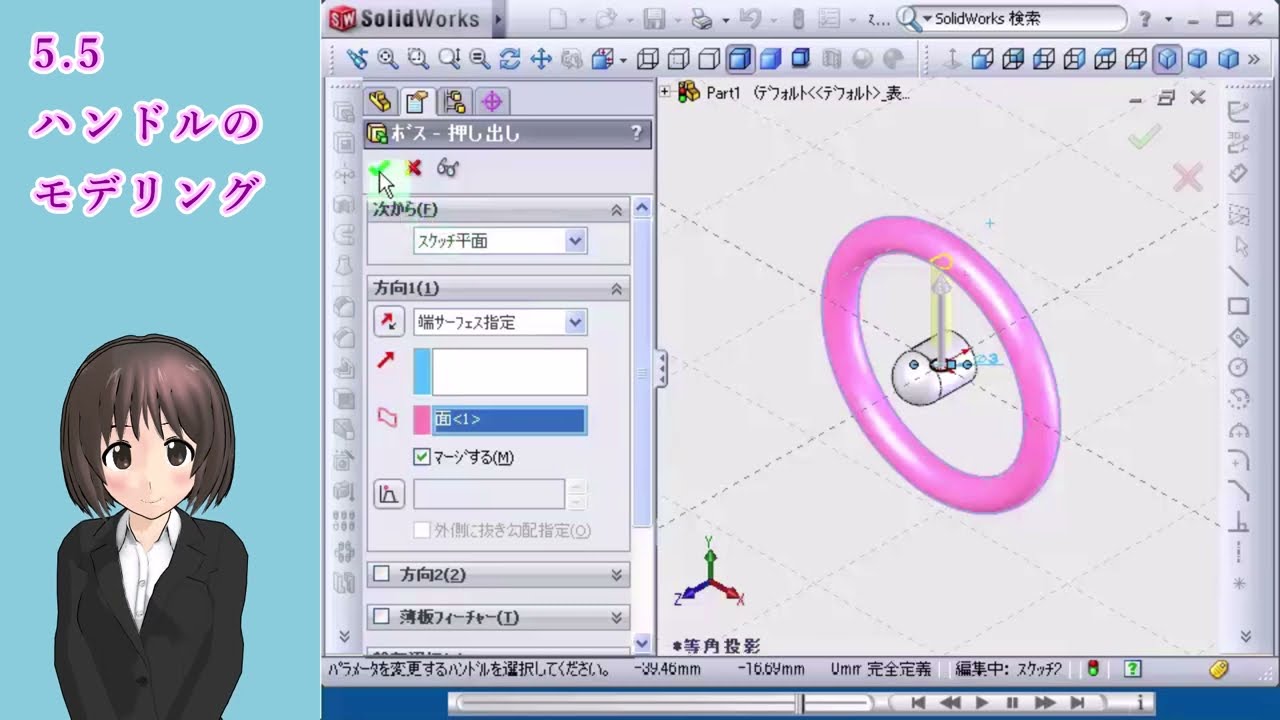Open the view orientation dropdown arrow

point(624,60)
